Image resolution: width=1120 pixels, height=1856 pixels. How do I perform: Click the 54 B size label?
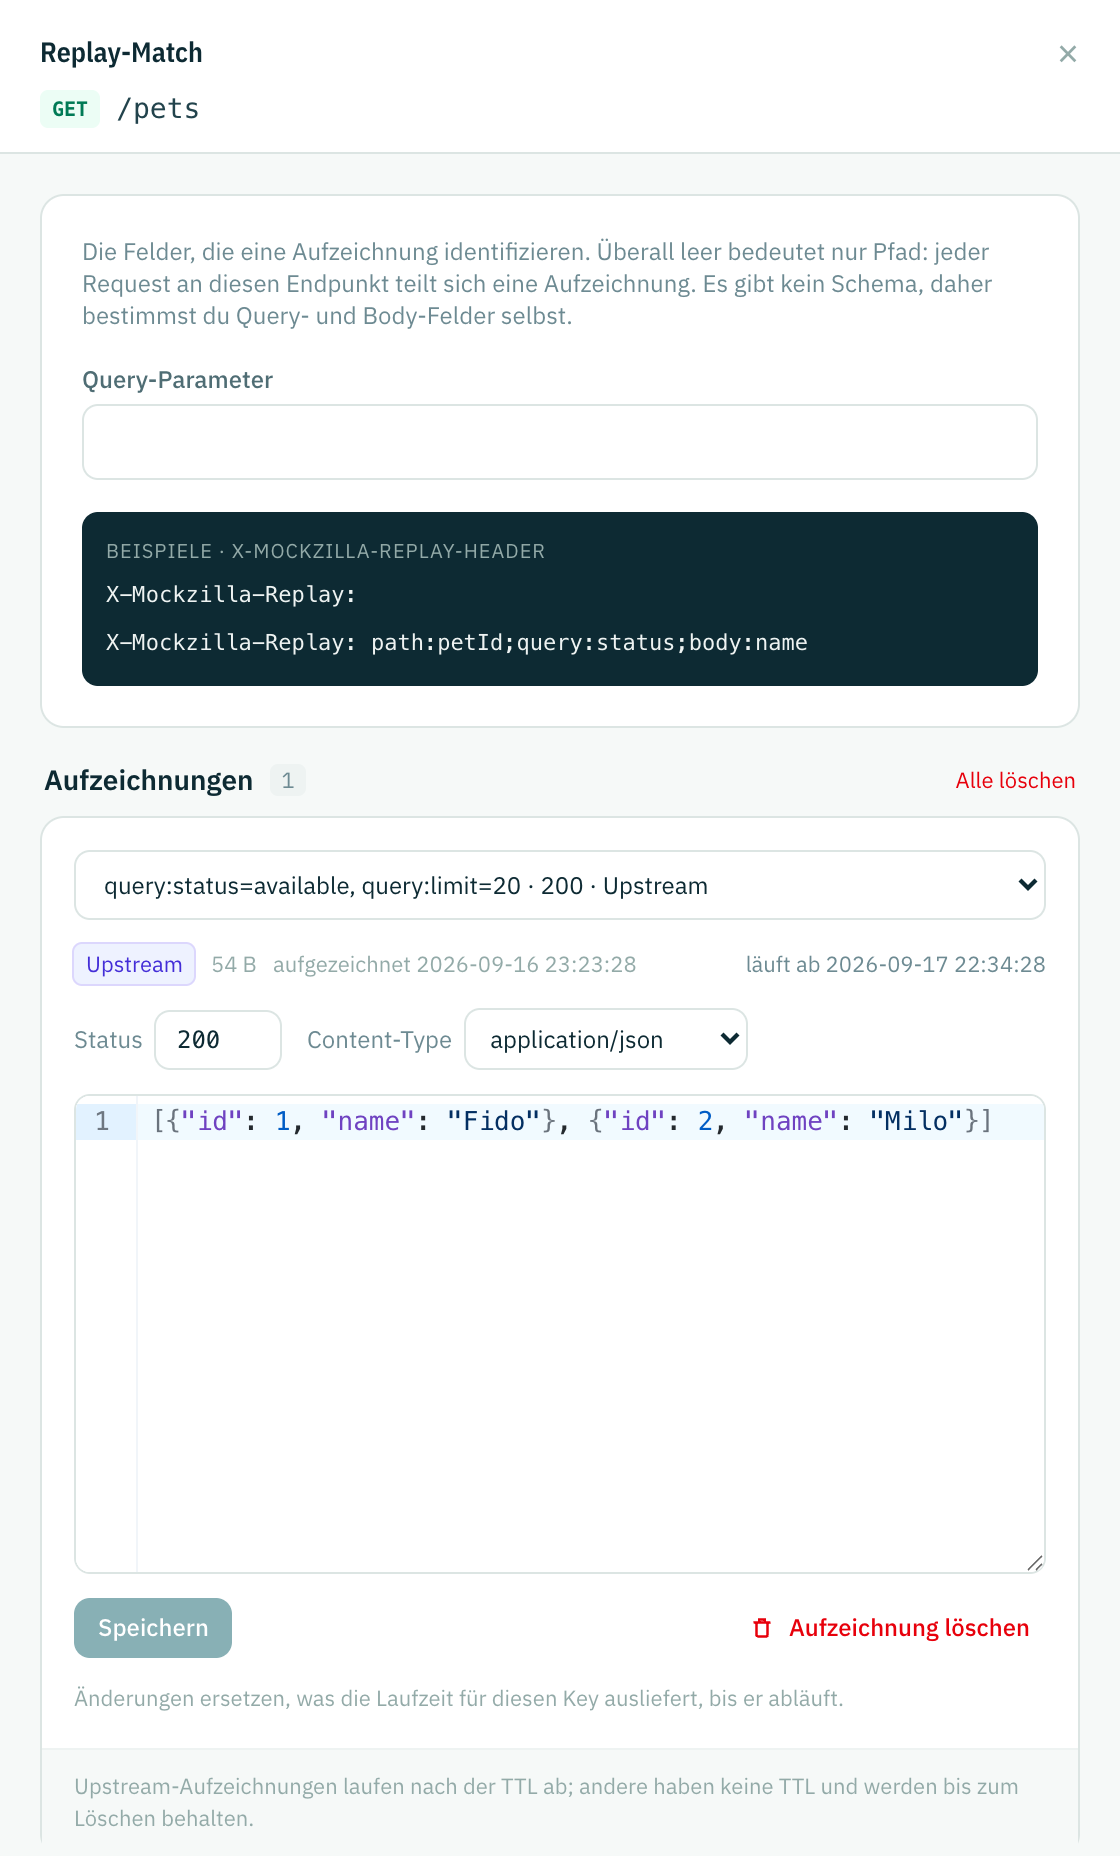[x=234, y=964]
